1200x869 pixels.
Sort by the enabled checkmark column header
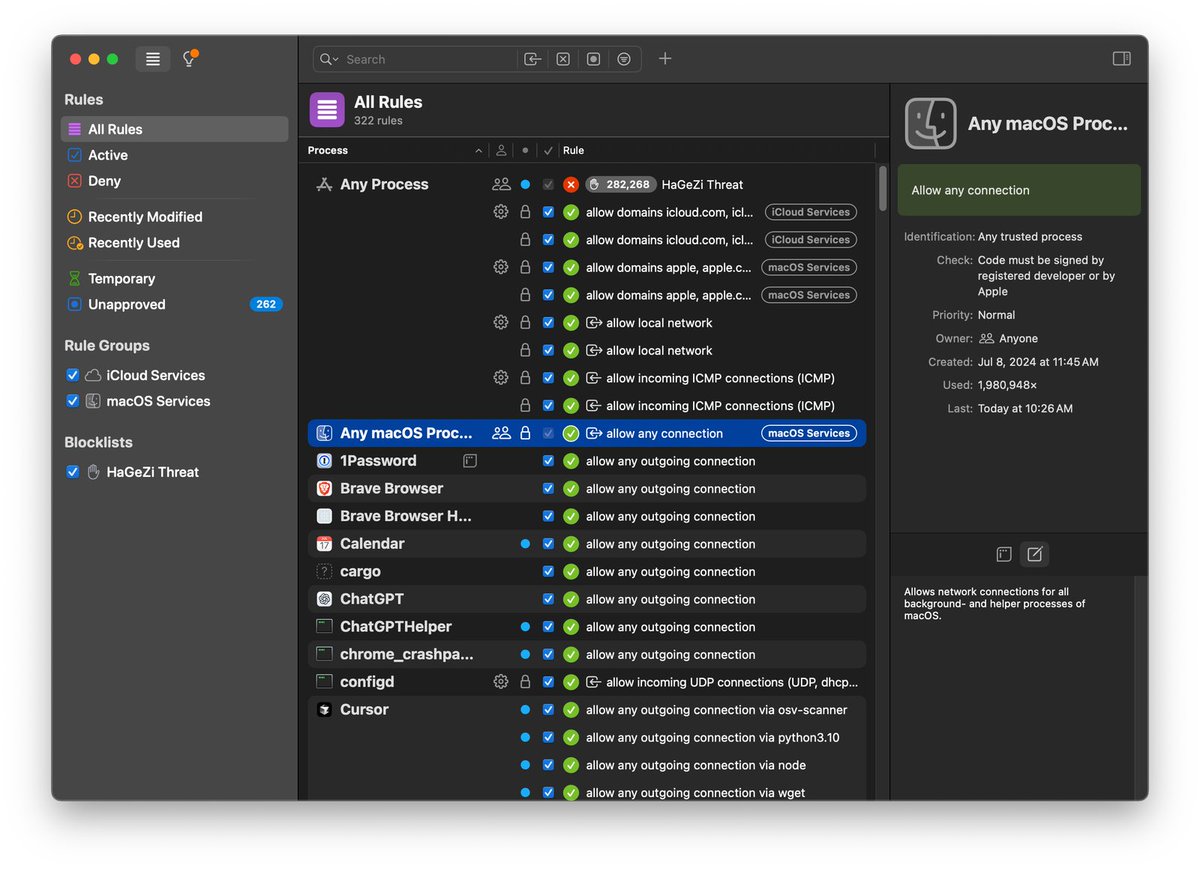coord(548,150)
